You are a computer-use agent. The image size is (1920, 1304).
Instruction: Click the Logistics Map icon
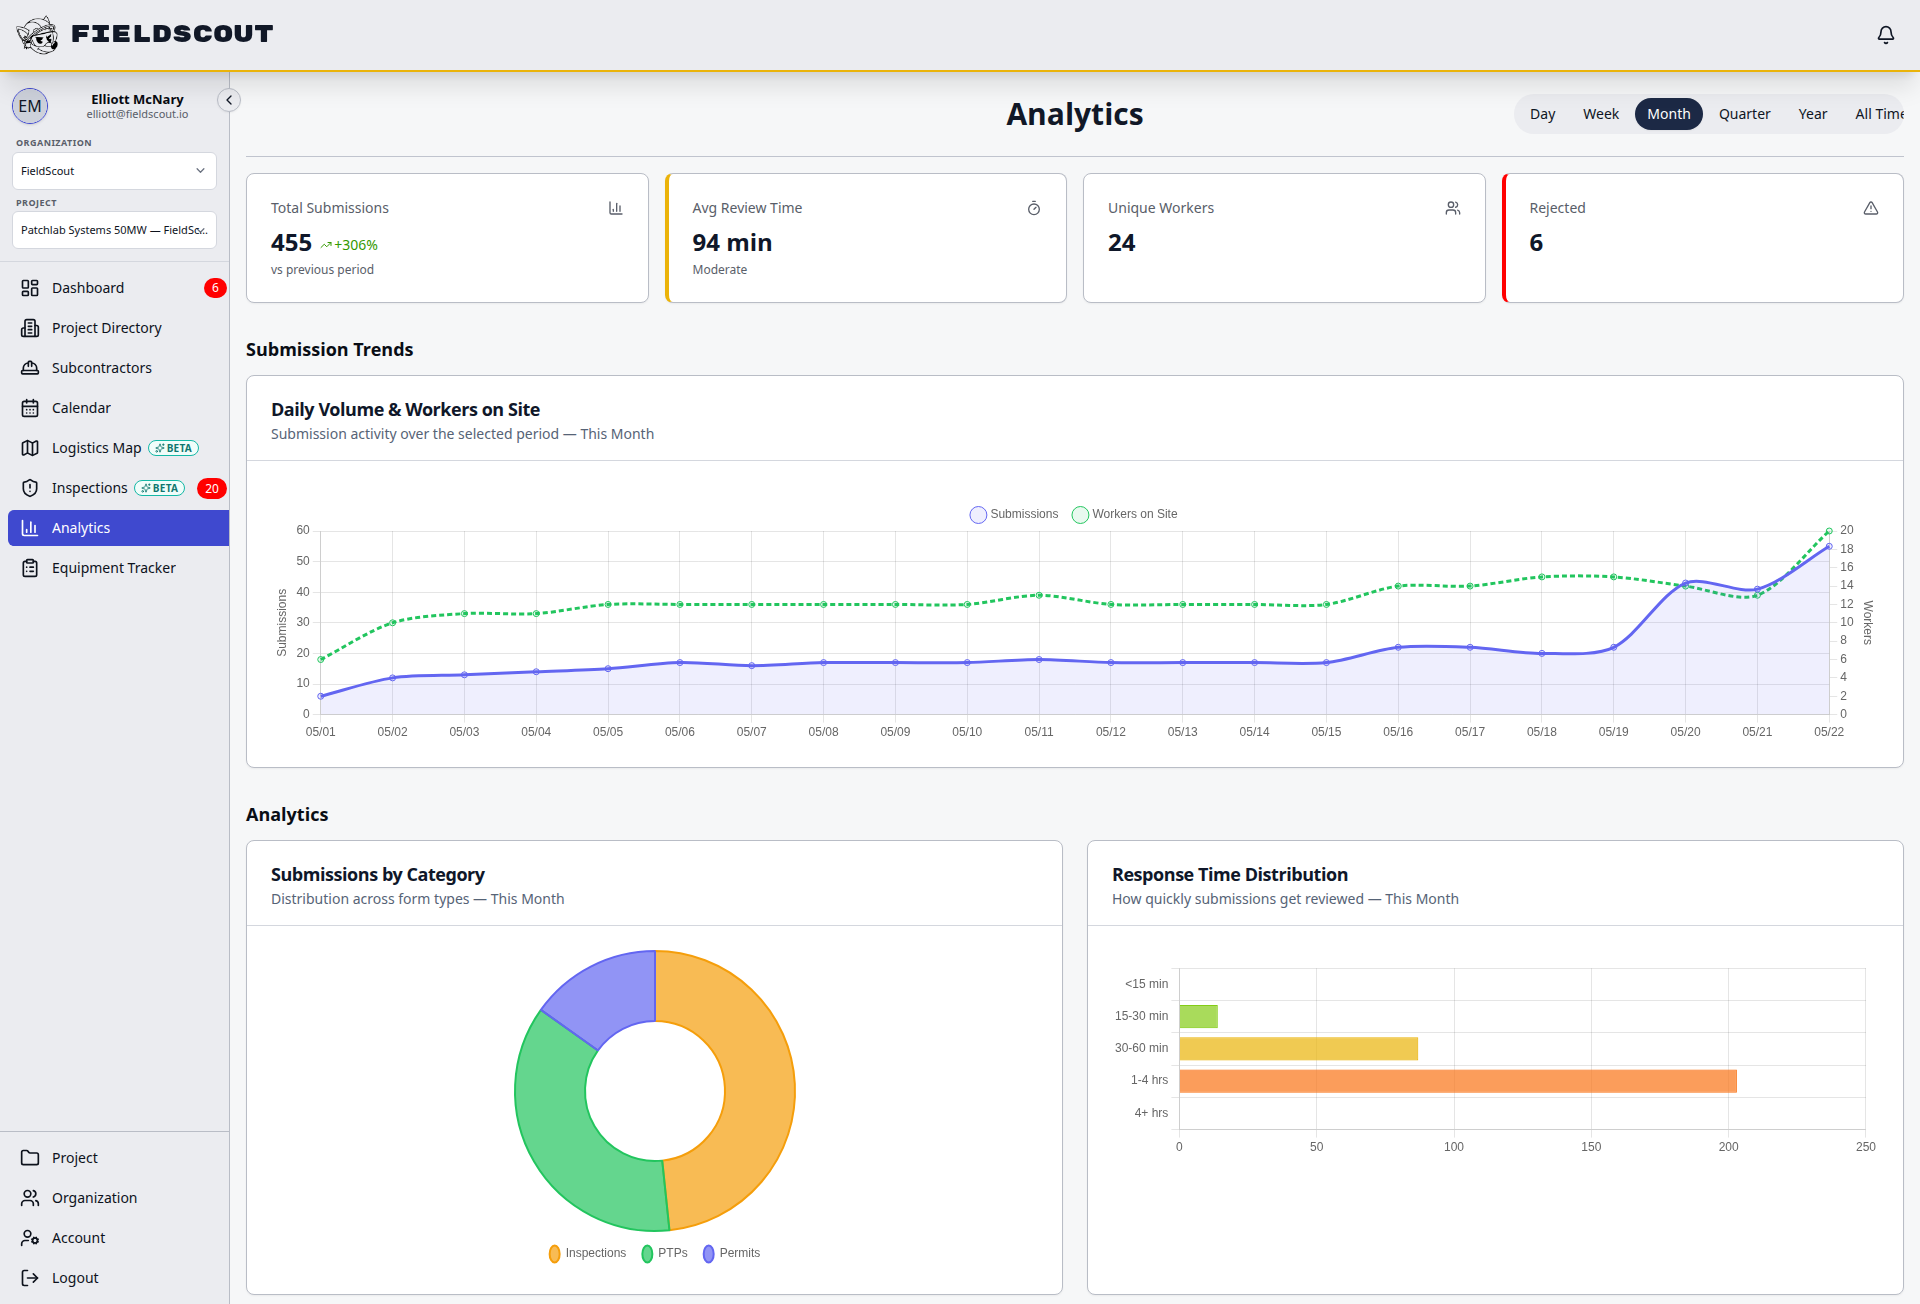click(30, 448)
